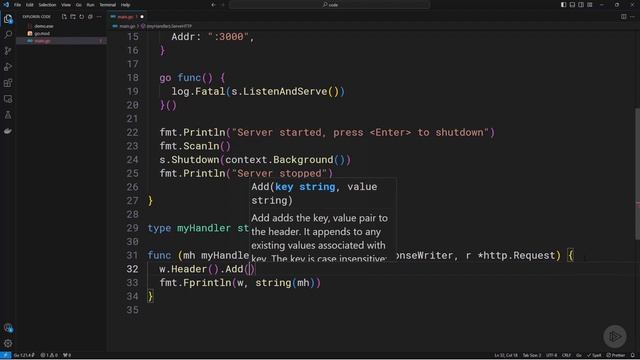The width and height of the screenshot is (640, 360).
Task: Open Explorer more actions ellipsis
Action: pos(99,17)
